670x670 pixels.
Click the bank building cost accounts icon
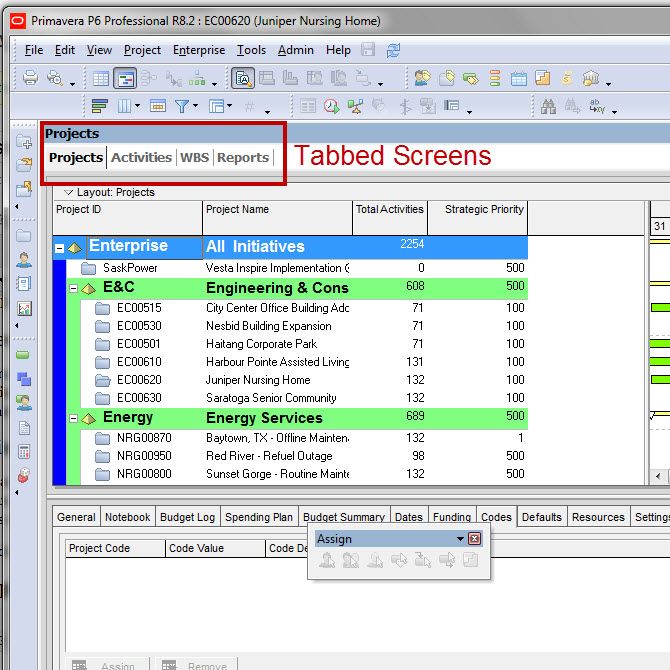[591, 78]
